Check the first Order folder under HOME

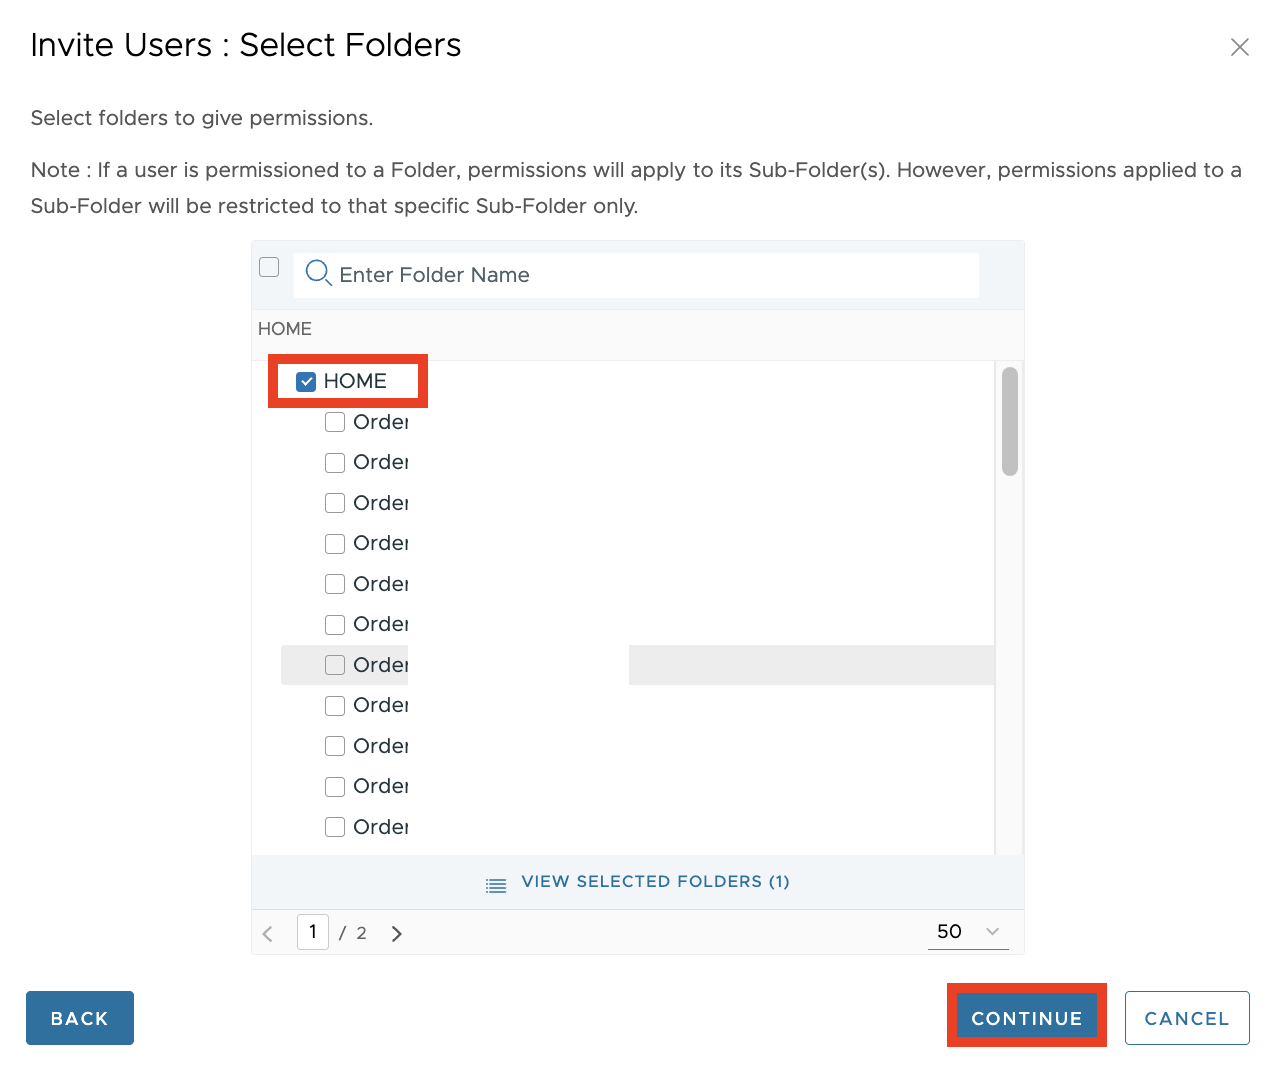pos(335,422)
